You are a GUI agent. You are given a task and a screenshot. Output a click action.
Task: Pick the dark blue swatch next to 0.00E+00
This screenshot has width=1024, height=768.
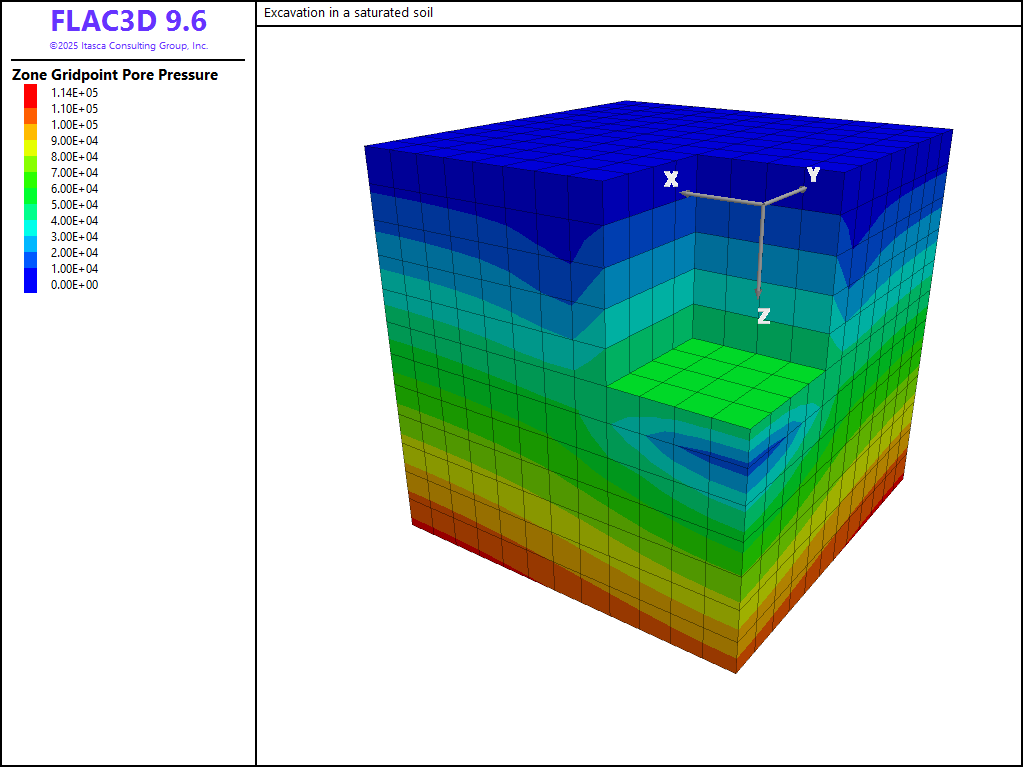pyautogui.click(x=31, y=285)
